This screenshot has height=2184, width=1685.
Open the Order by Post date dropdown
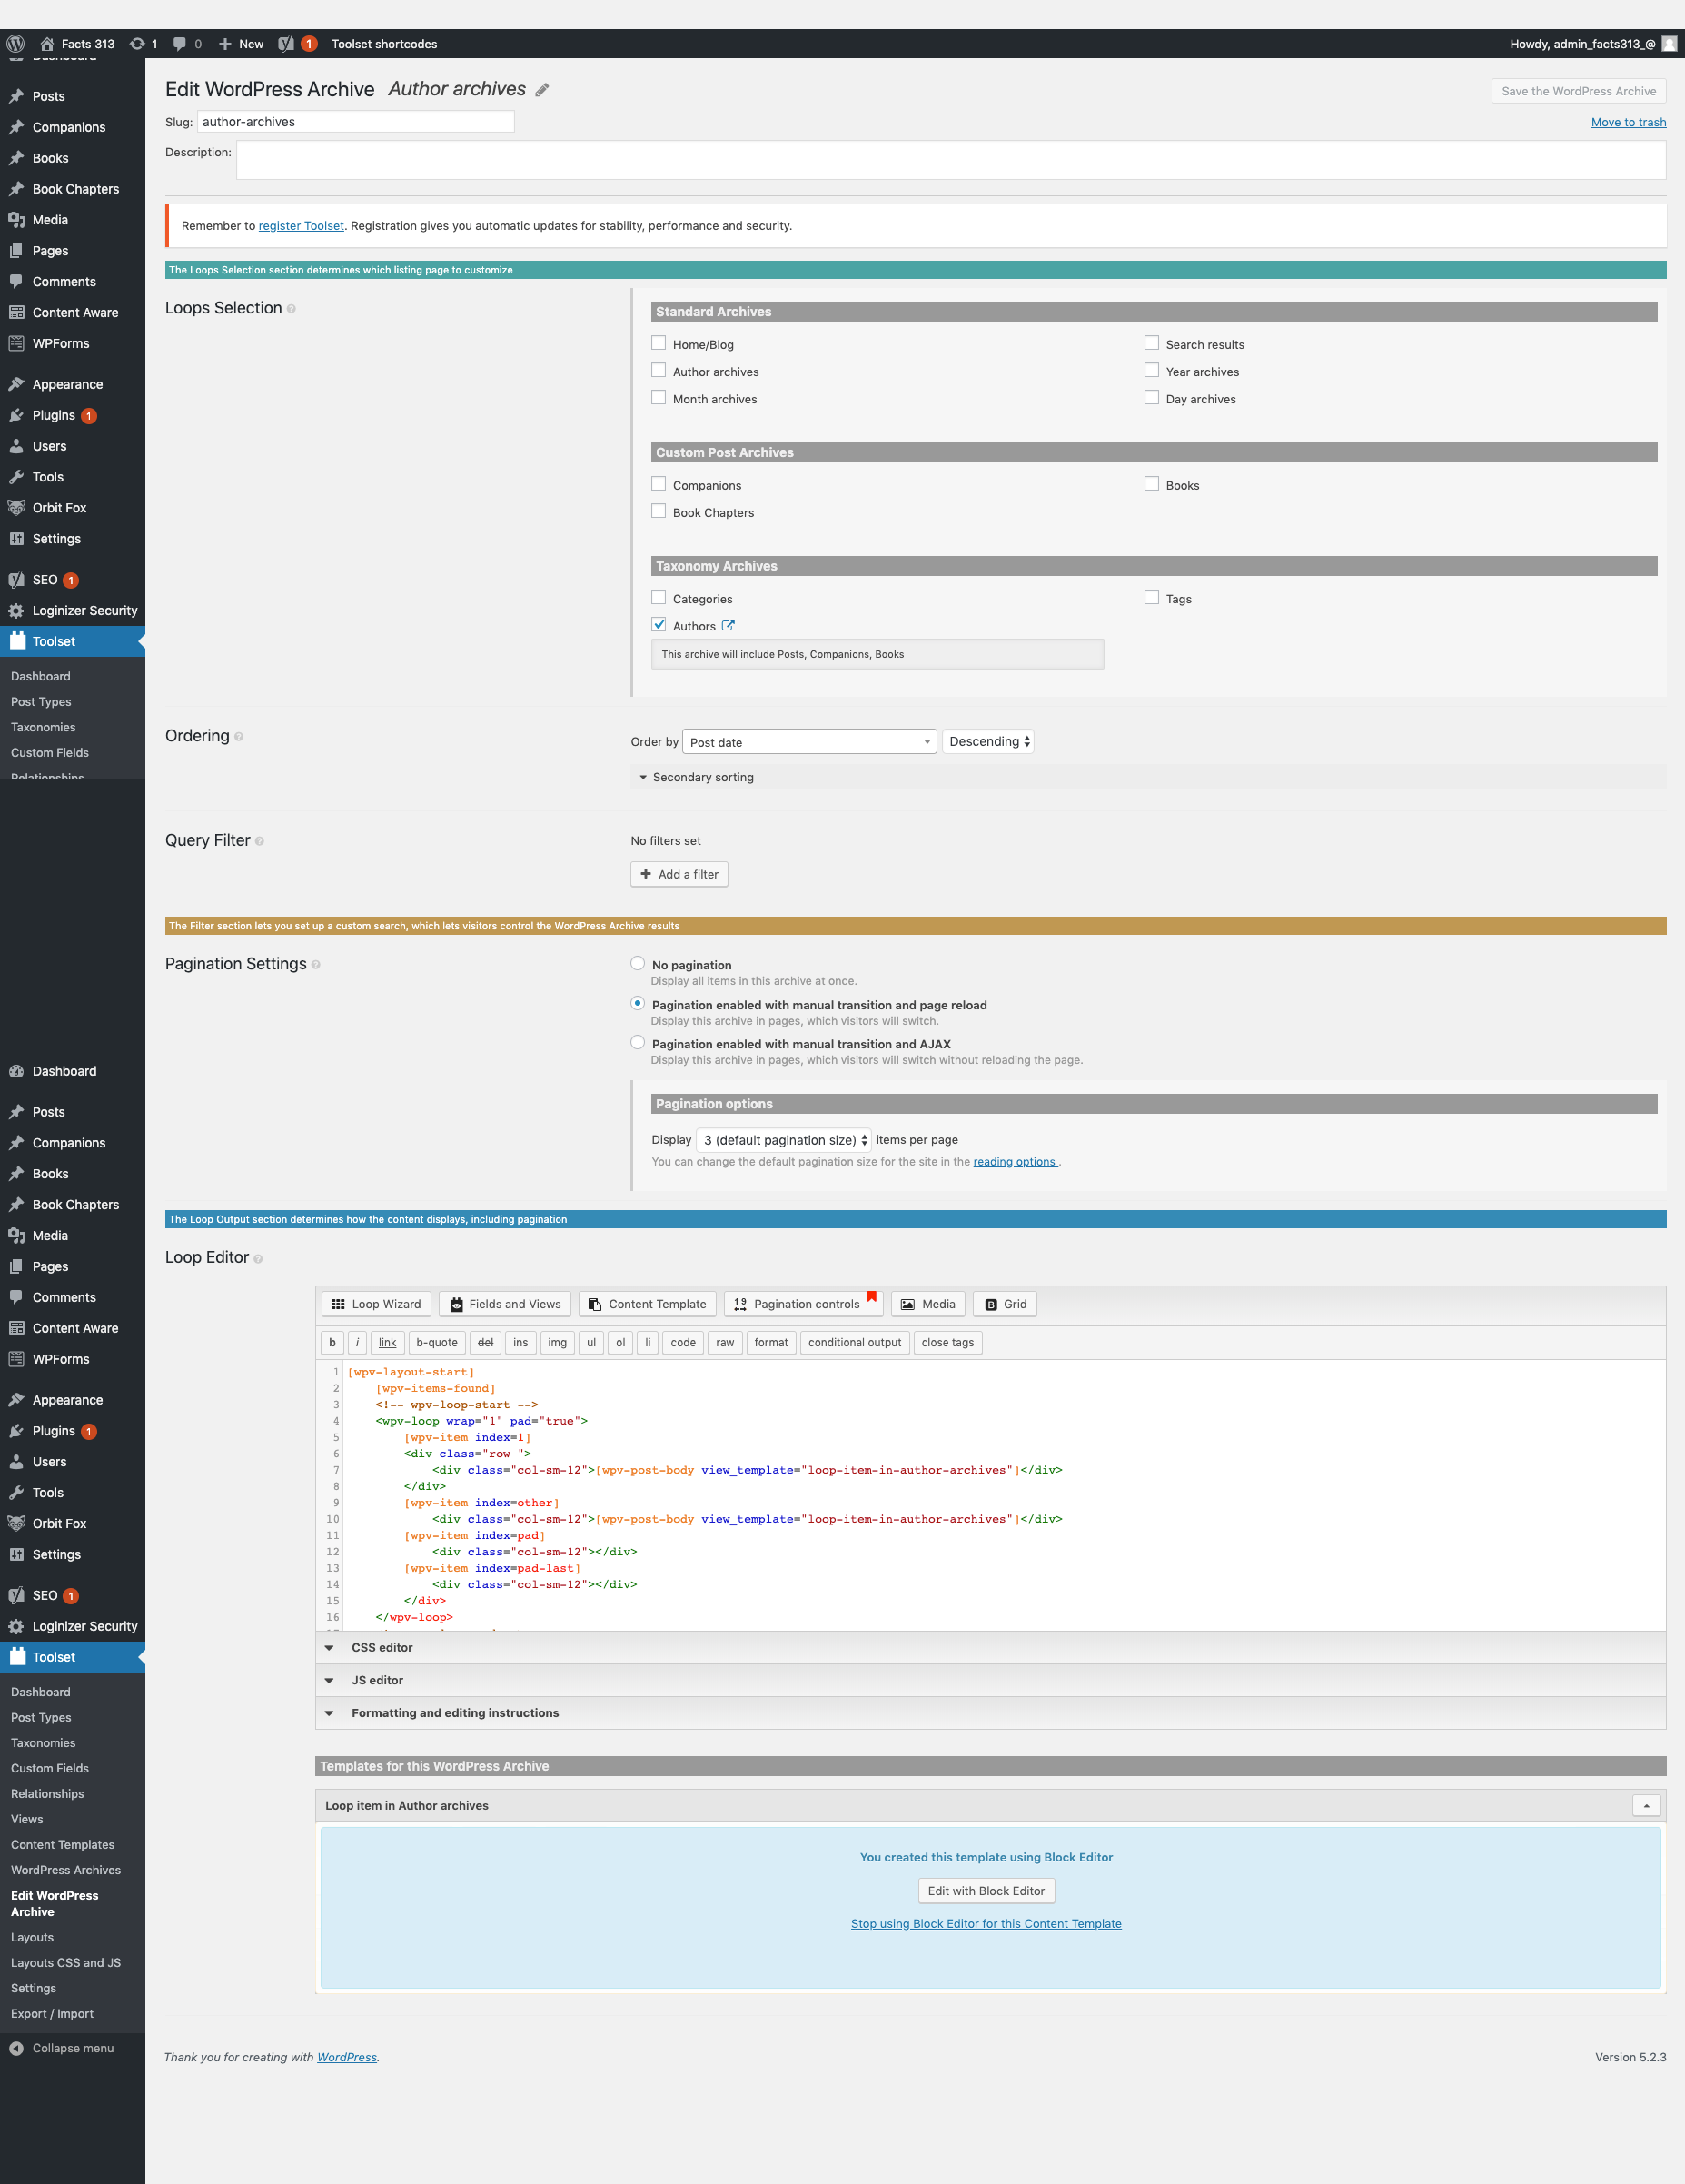(x=809, y=742)
